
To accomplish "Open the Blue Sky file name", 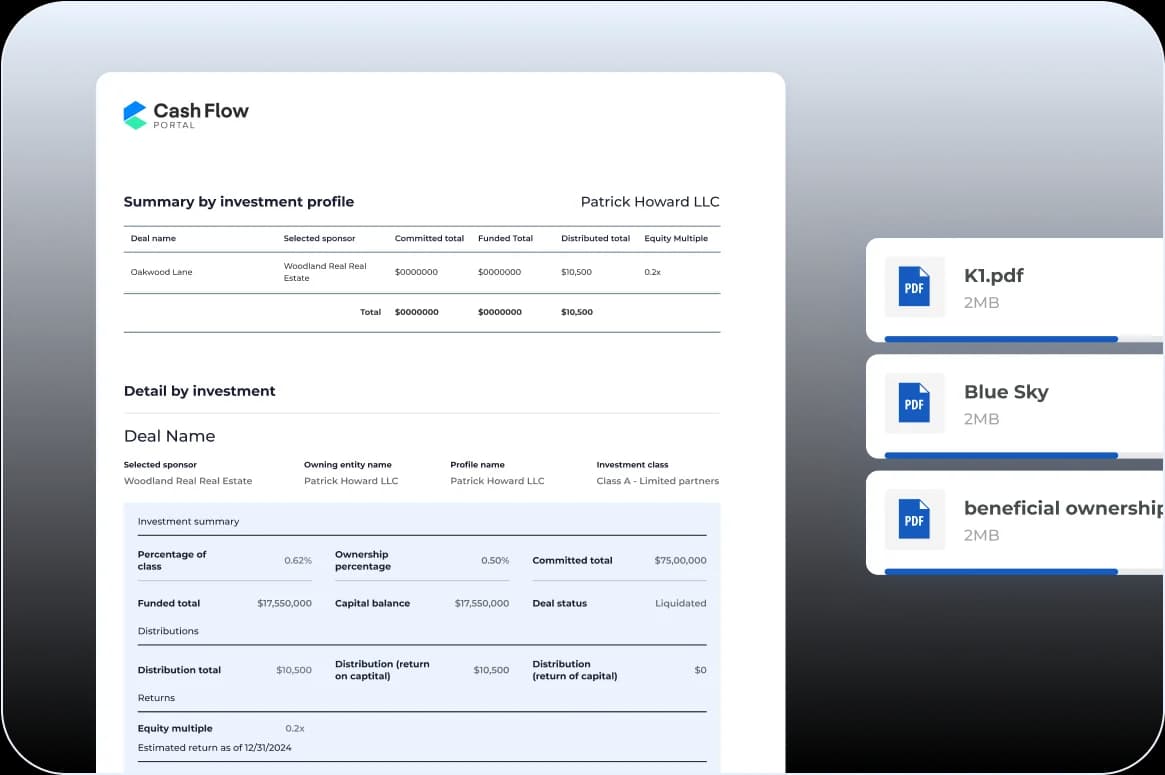I will [x=1005, y=392].
